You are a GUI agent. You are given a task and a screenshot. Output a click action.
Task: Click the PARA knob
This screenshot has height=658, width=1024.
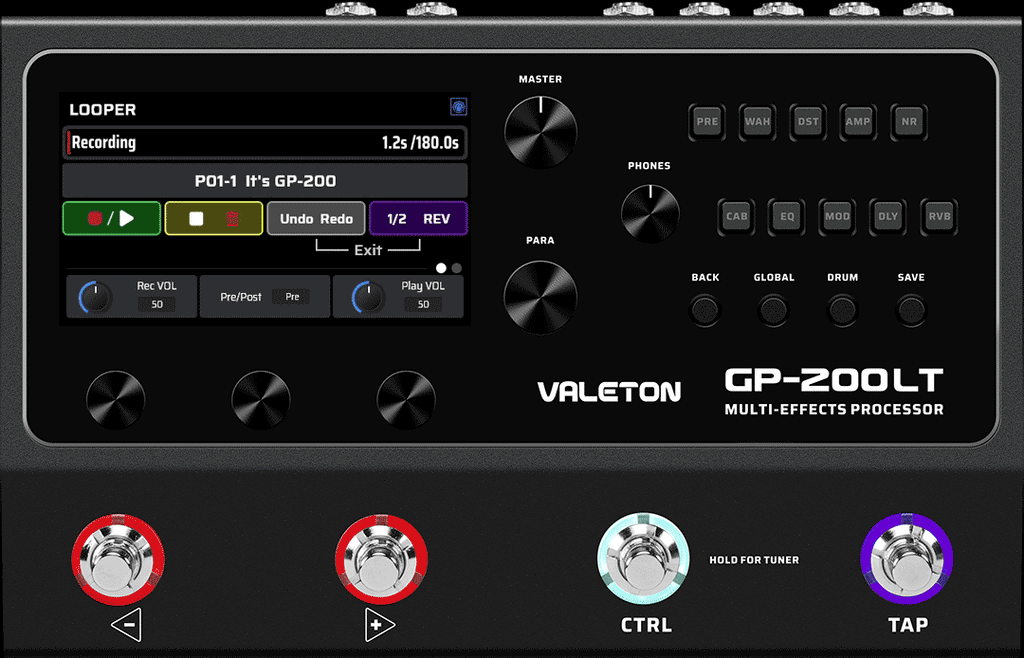[541, 296]
